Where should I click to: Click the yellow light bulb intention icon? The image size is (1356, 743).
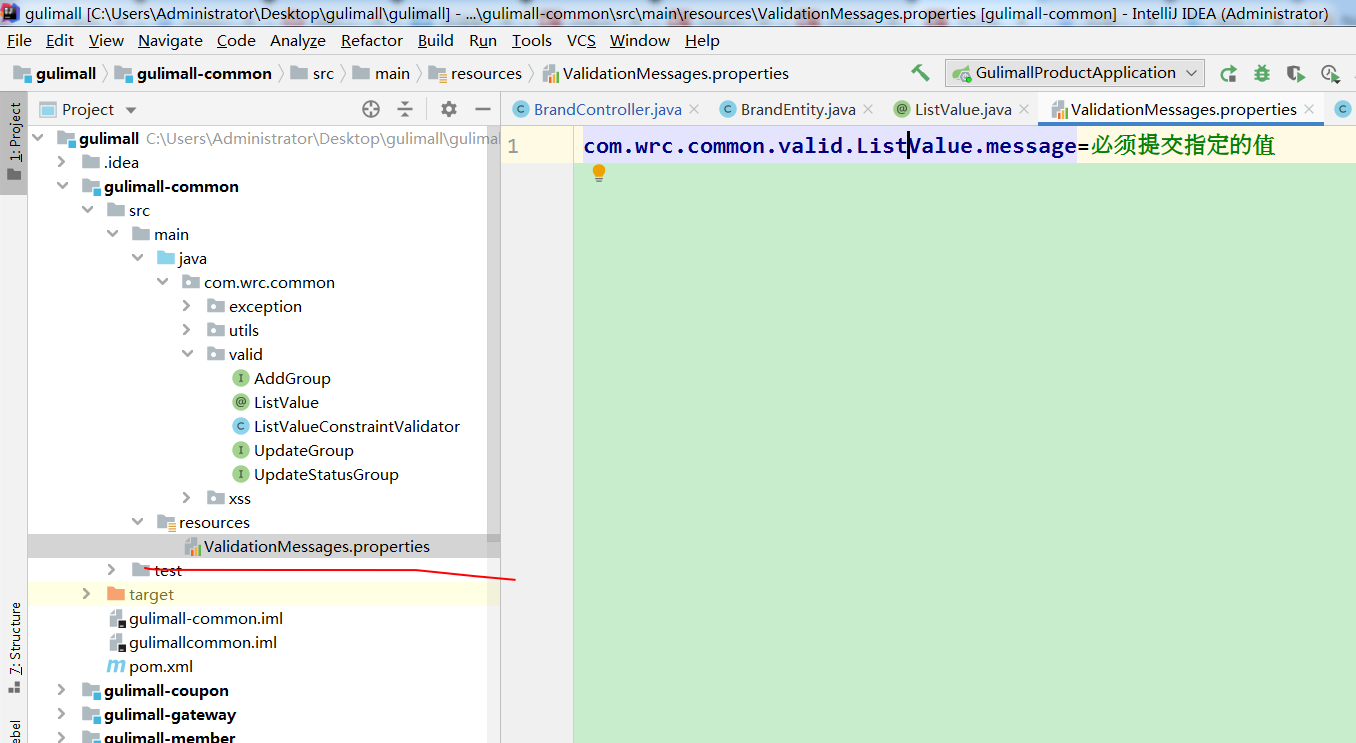coord(598,172)
